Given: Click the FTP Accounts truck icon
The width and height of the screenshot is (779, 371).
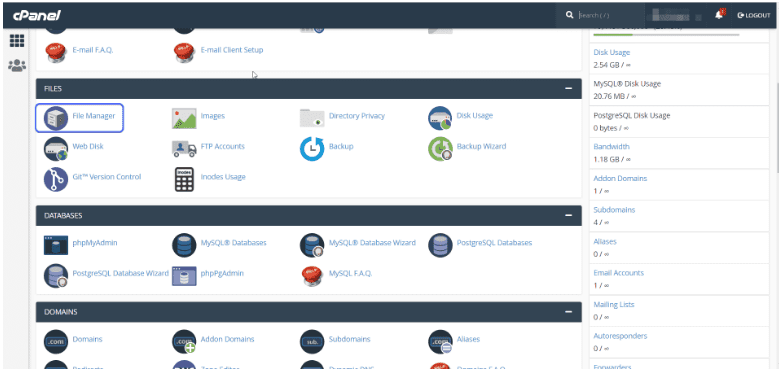Looking at the screenshot, I should [x=184, y=148].
